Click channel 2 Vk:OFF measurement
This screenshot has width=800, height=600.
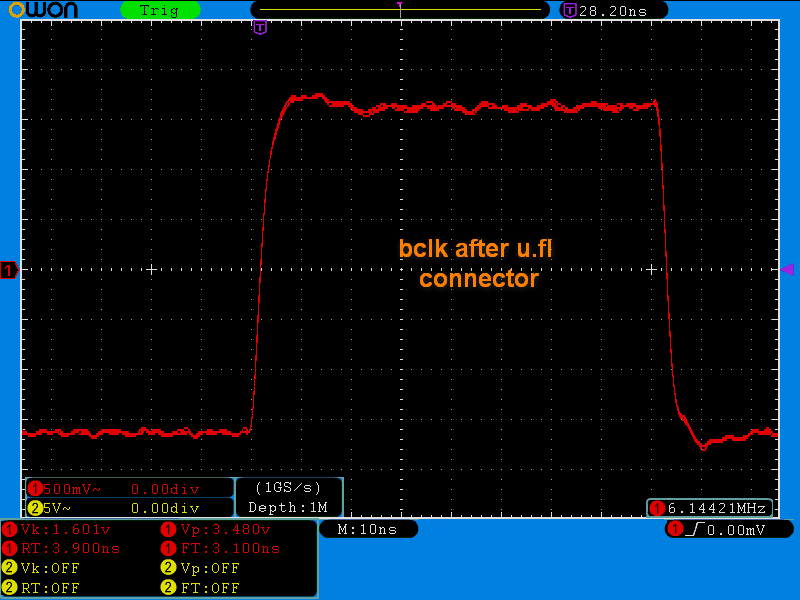(x=50, y=568)
